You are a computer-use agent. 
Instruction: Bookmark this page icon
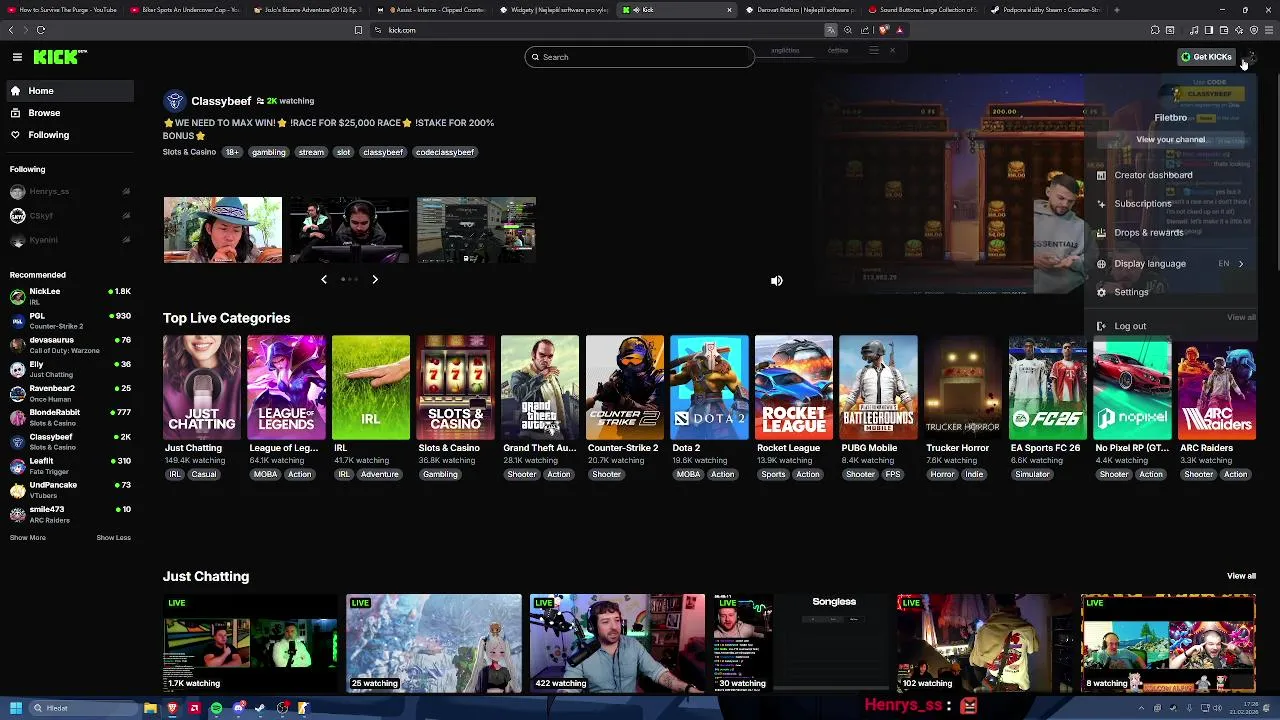click(x=358, y=30)
